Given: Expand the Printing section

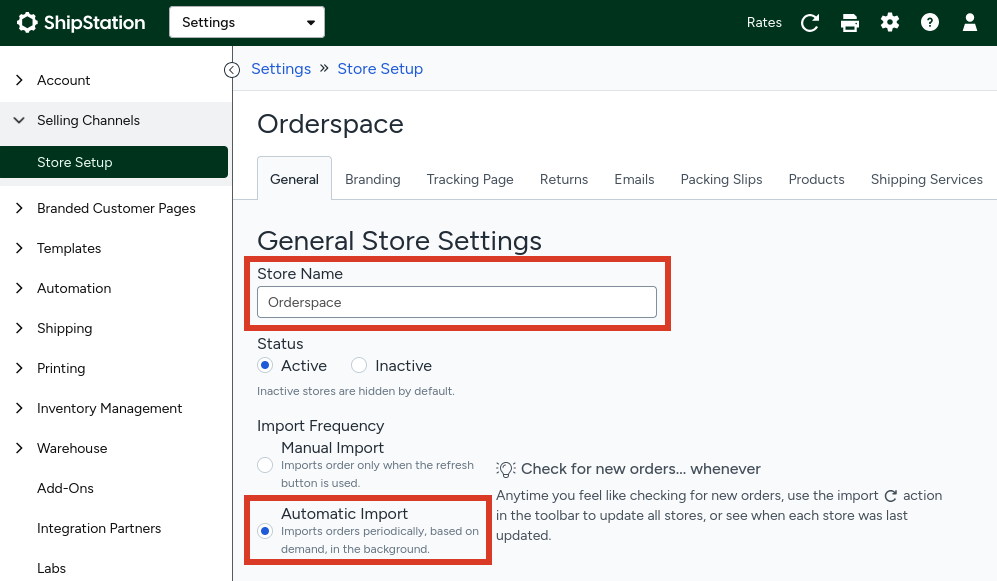Looking at the screenshot, I should (x=19, y=368).
